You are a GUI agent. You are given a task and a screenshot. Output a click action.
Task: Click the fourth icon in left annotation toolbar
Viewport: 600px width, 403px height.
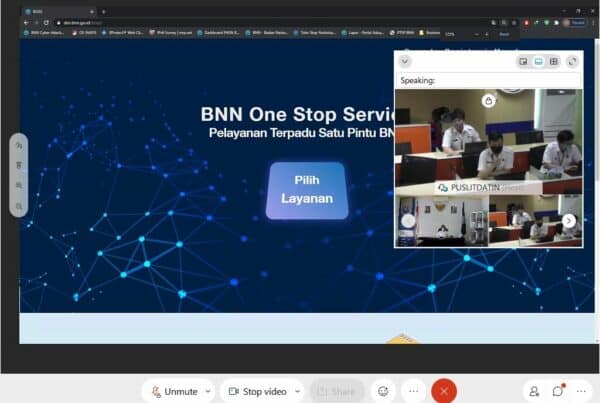pyautogui.click(x=19, y=206)
